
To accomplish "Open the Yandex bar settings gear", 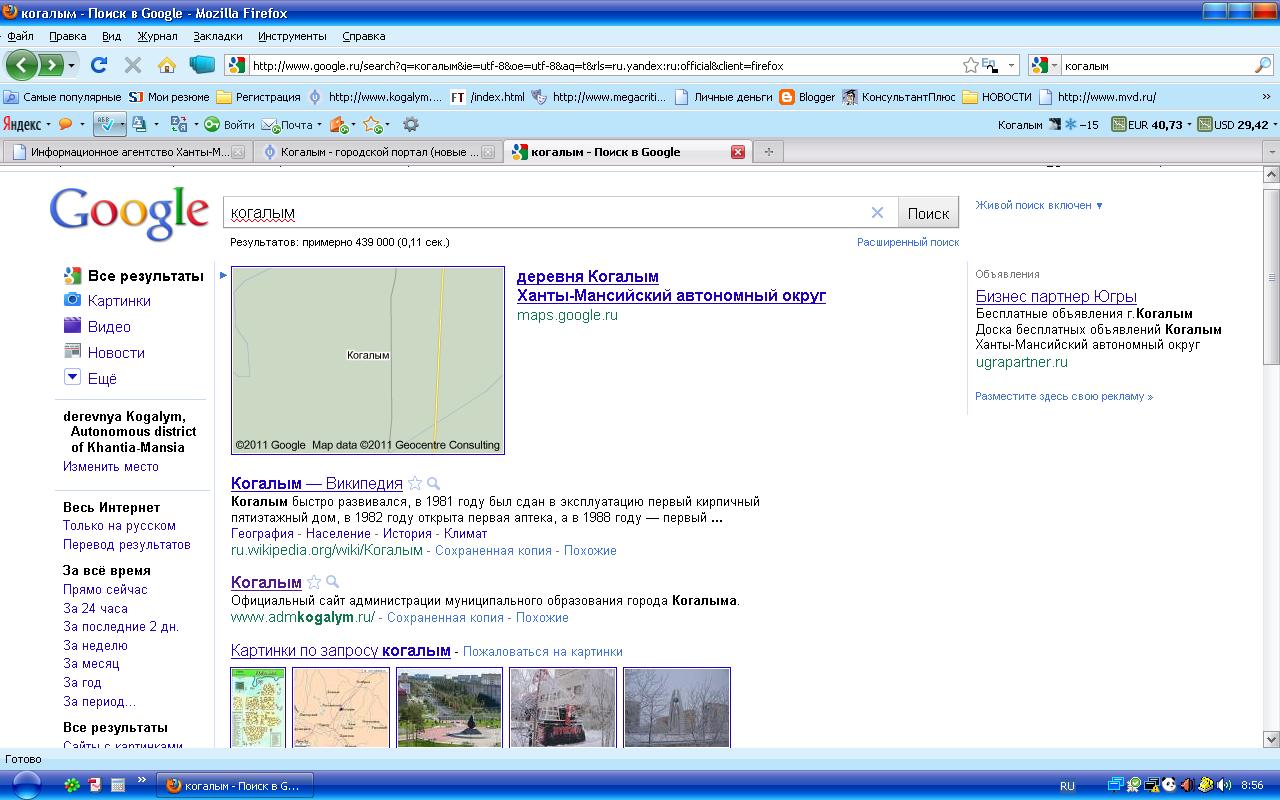I will (410, 125).
